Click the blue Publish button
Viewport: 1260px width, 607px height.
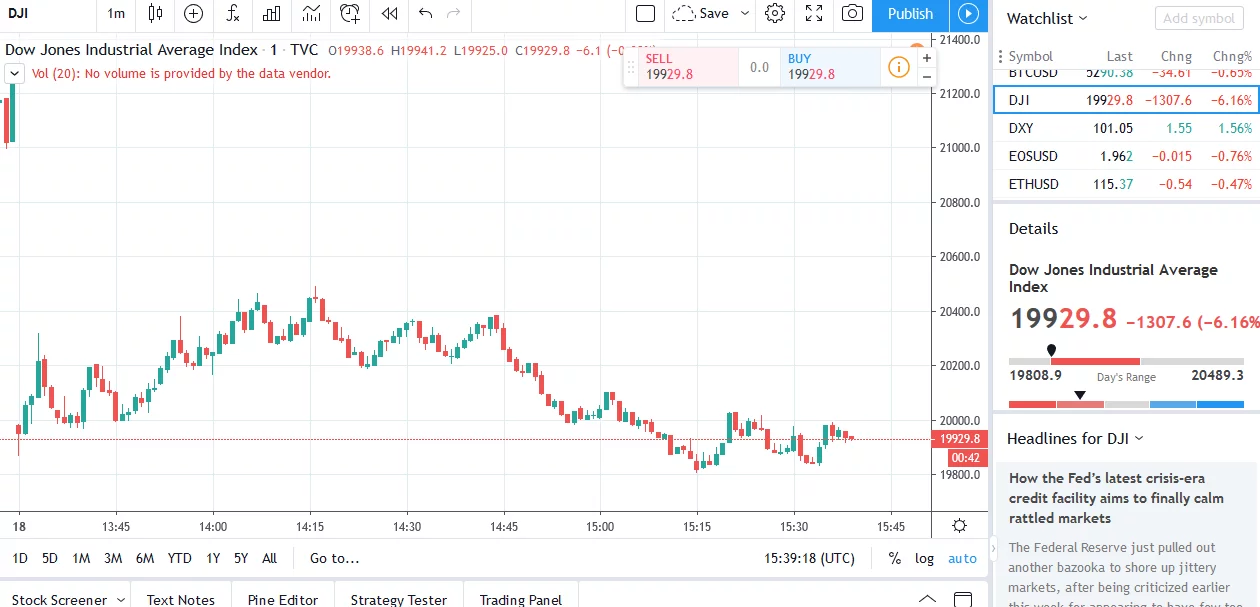pyautogui.click(x=910, y=14)
